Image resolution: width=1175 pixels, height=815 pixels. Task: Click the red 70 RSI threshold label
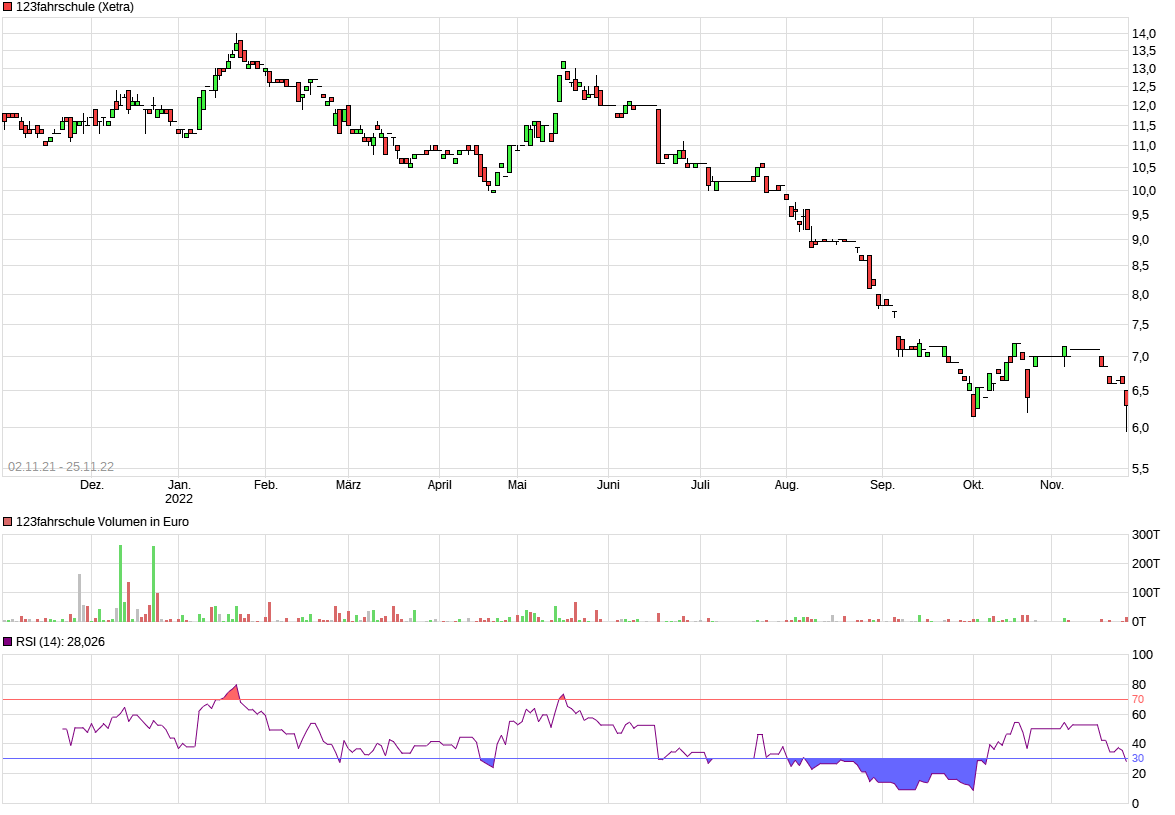[x=1138, y=699]
